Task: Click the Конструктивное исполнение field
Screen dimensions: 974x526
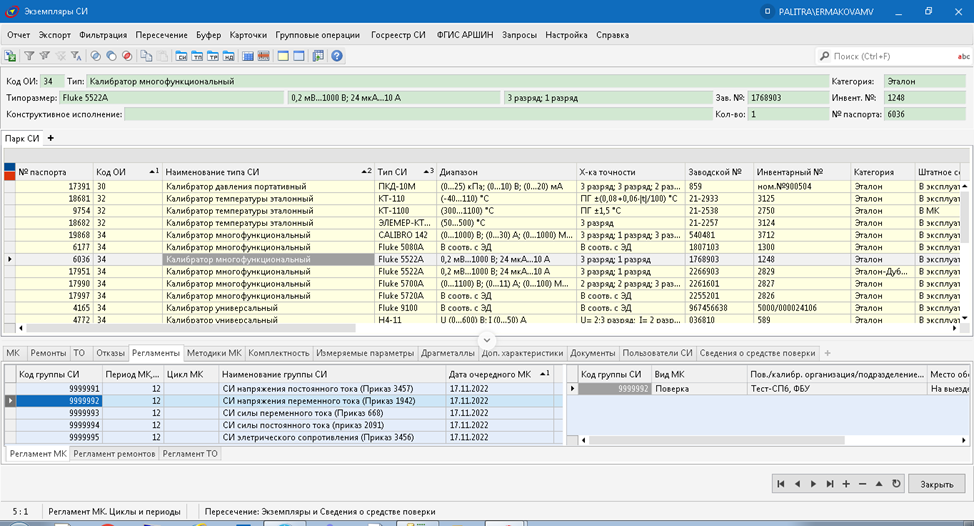Action: point(418,114)
